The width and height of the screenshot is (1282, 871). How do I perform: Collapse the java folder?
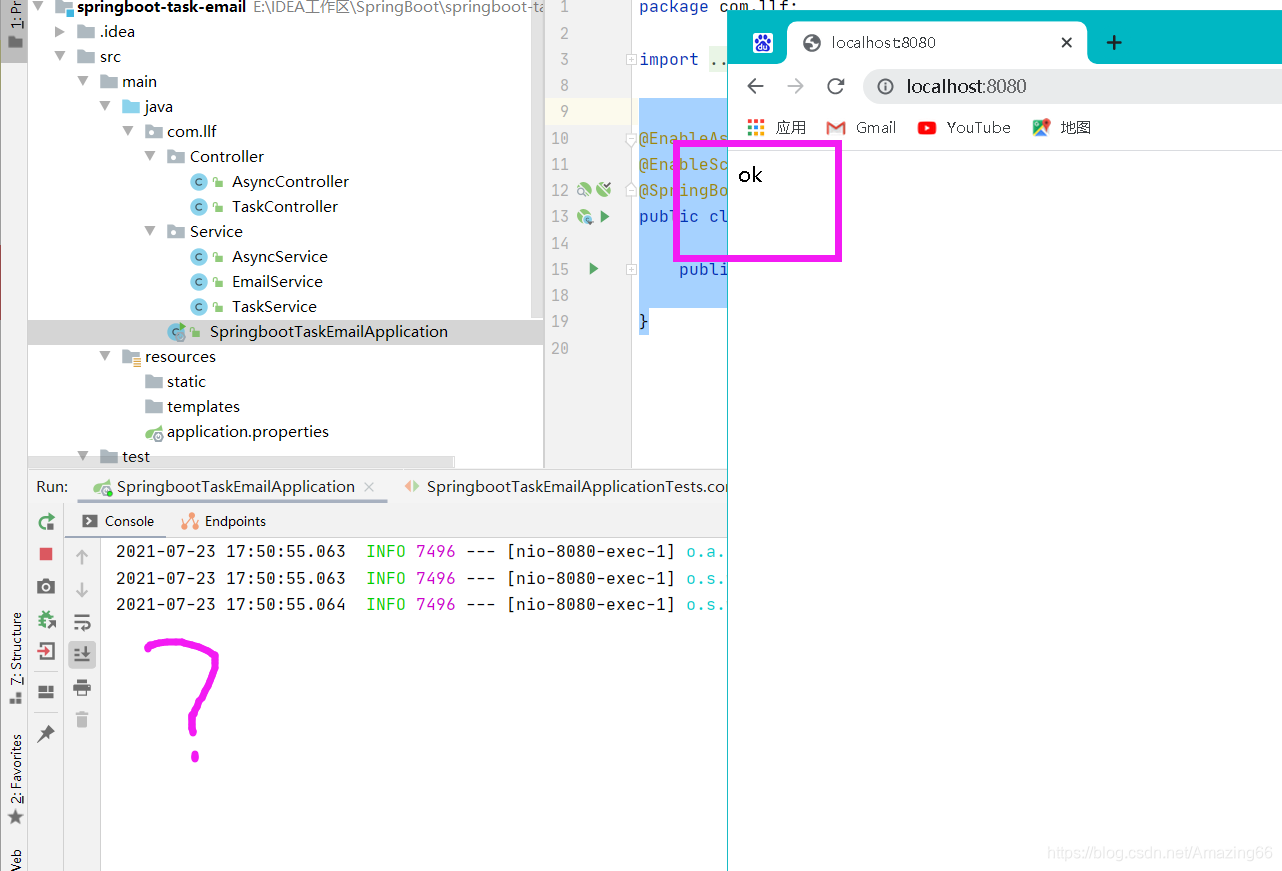(105, 106)
